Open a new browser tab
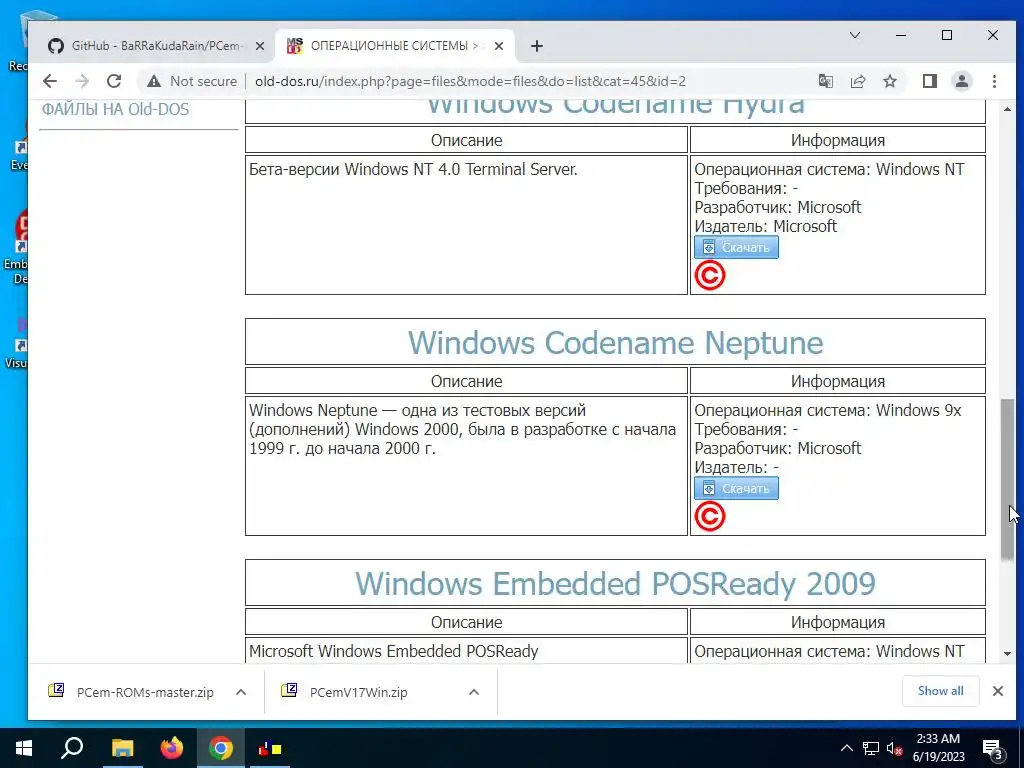The image size is (1024, 768). pyautogui.click(x=536, y=46)
